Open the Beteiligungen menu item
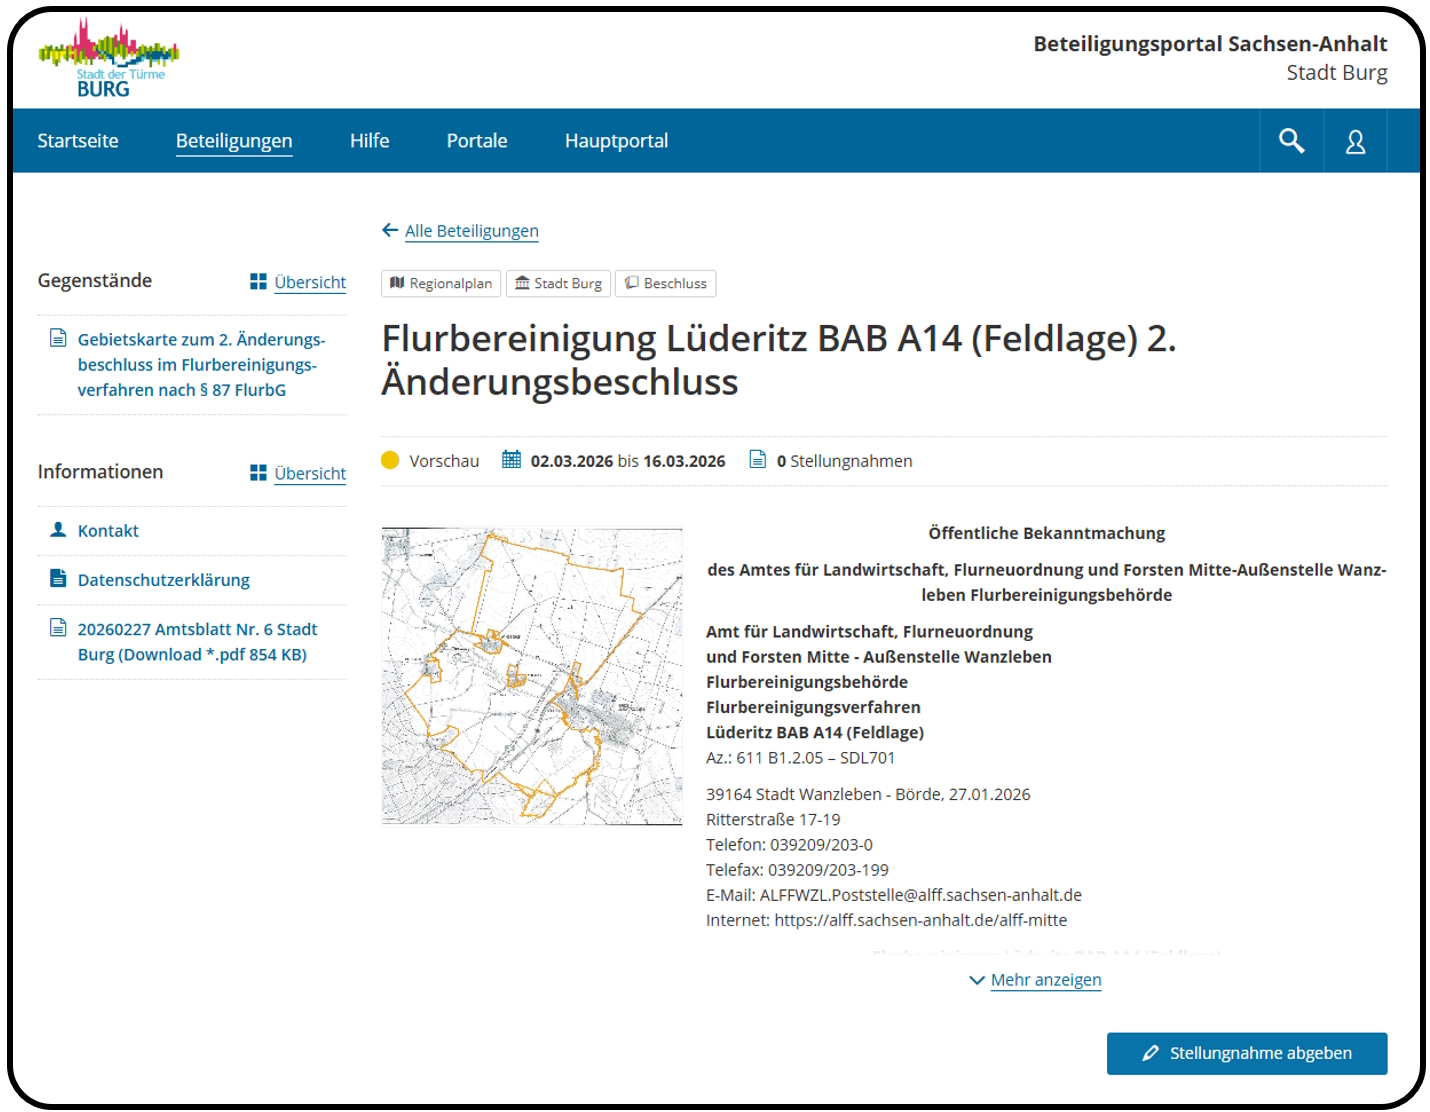1430x1112 pixels. [234, 141]
